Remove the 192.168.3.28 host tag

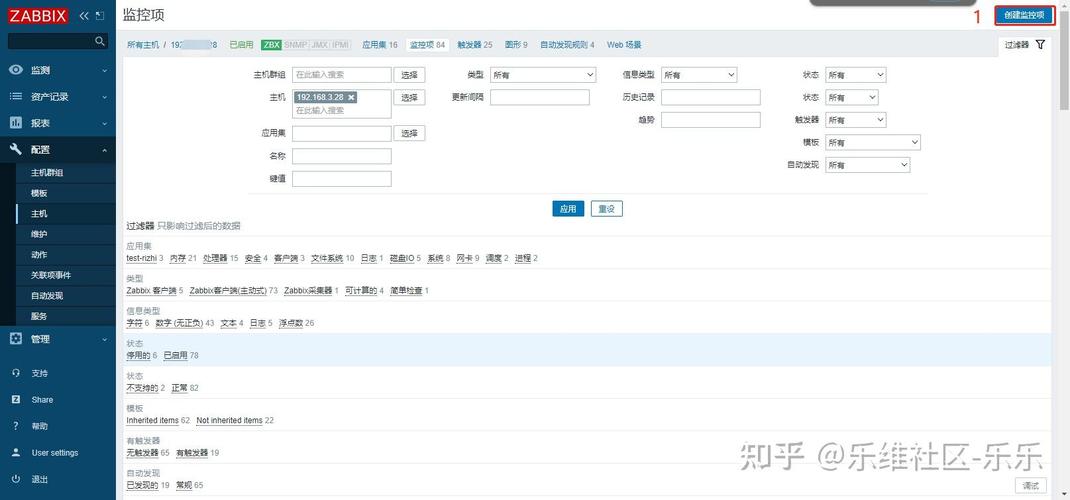click(x=351, y=98)
